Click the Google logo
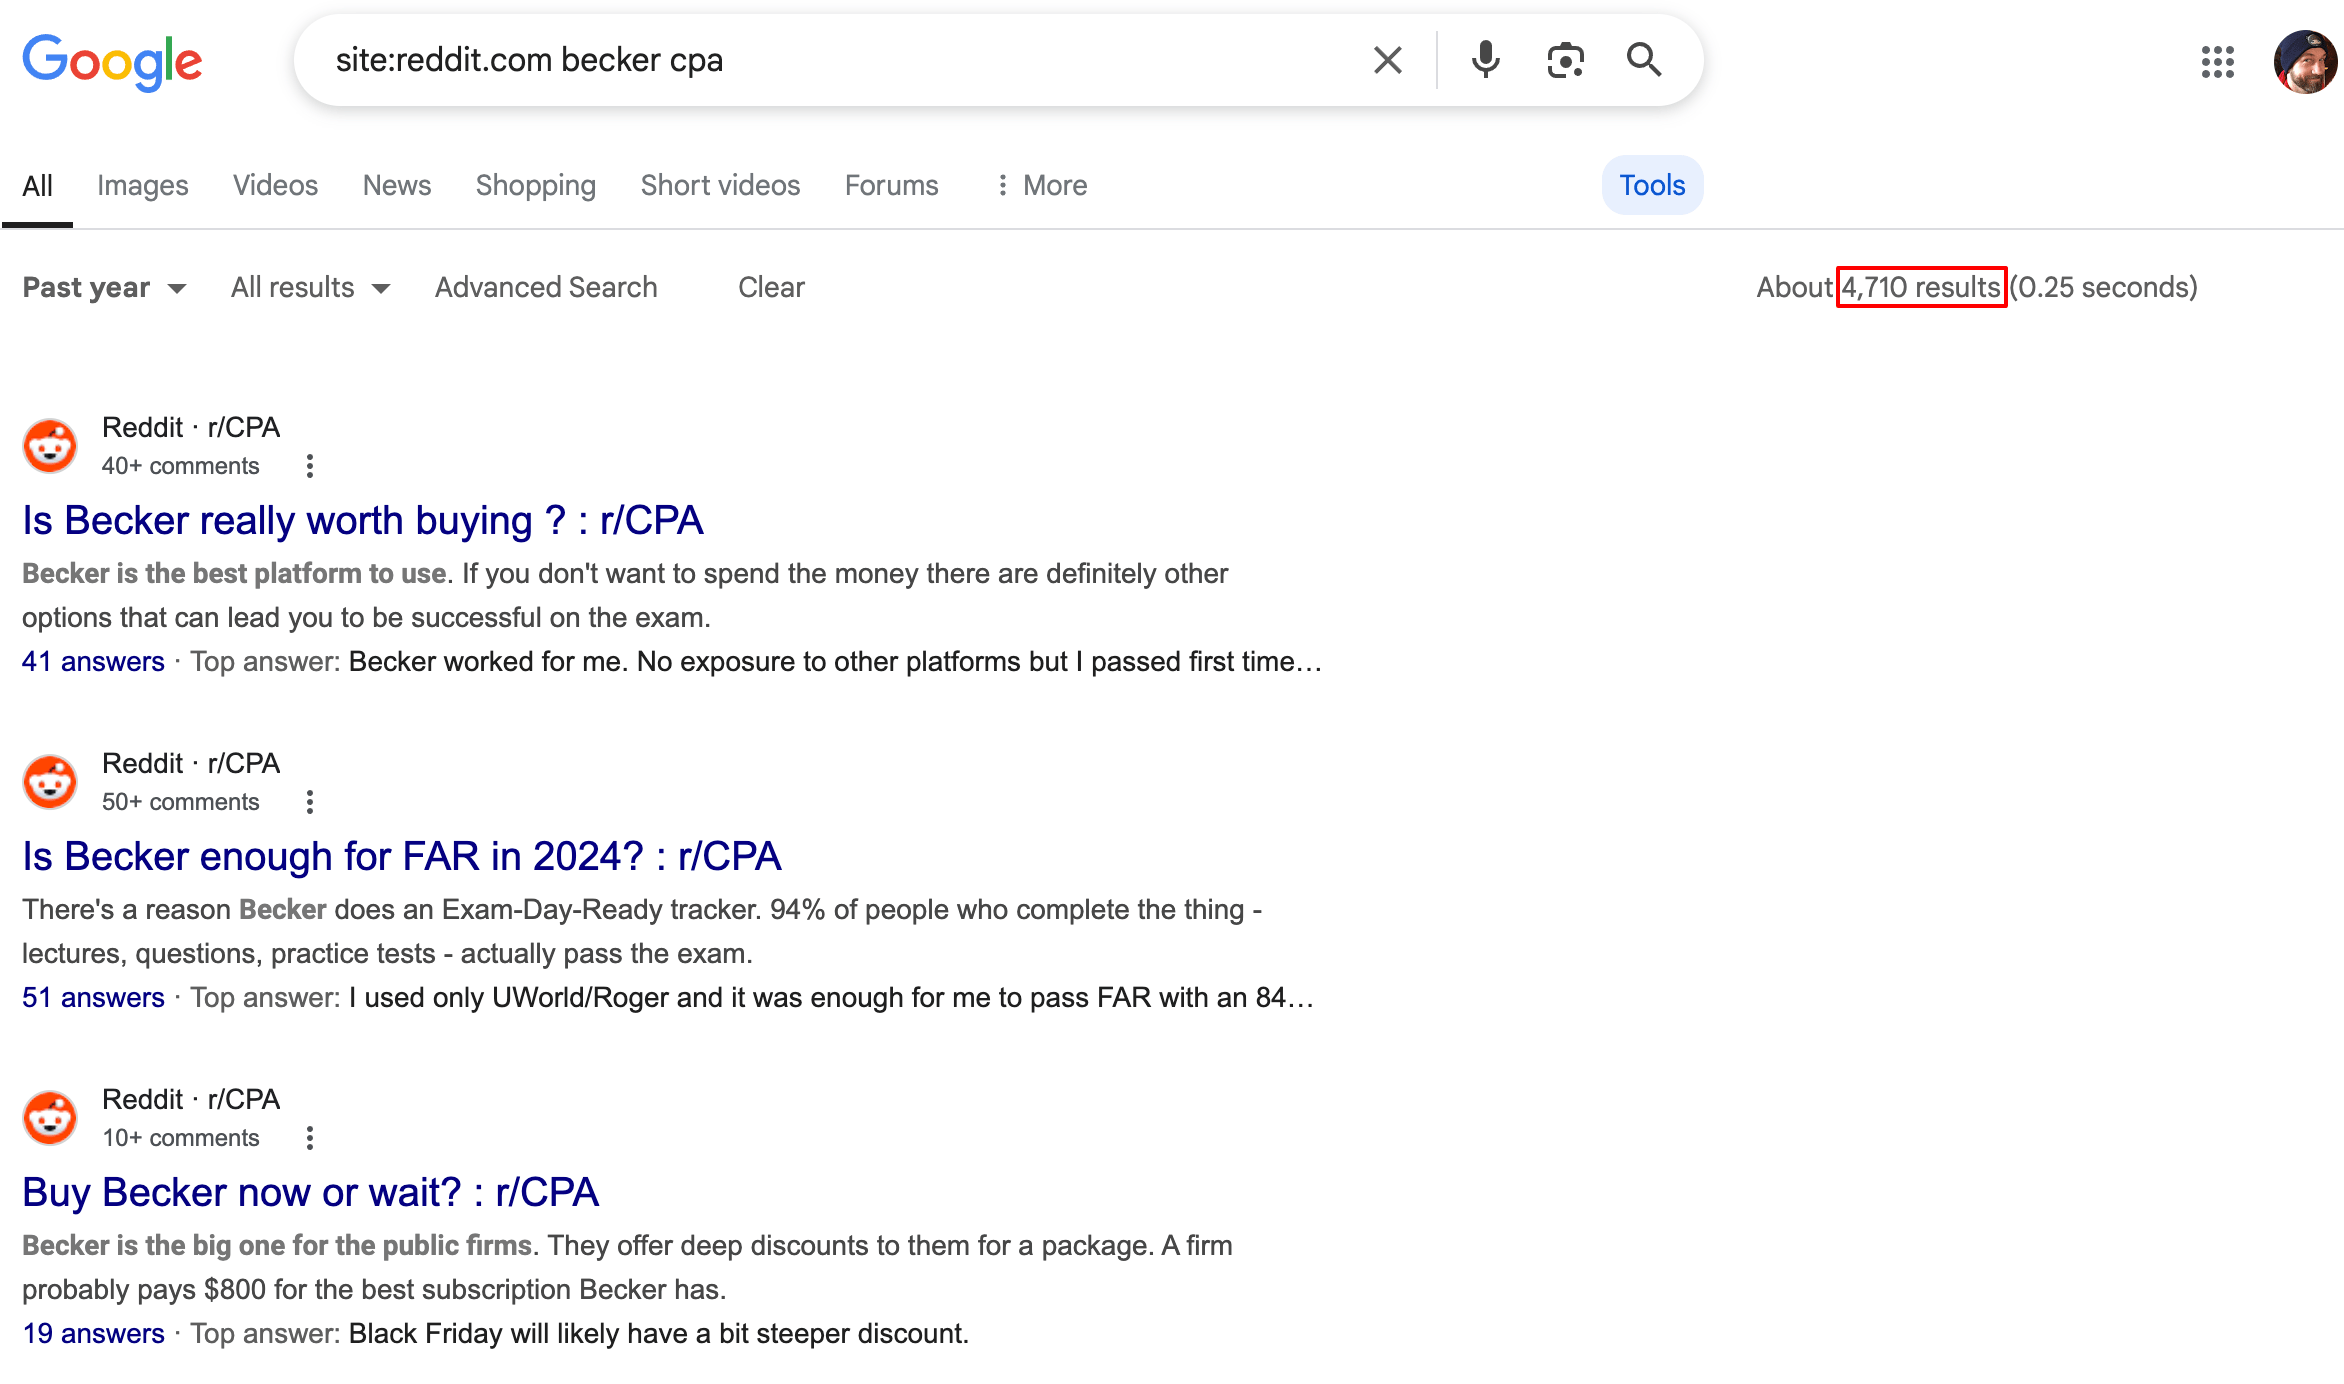The width and height of the screenshot is (2344, 1384). (112, 62)
